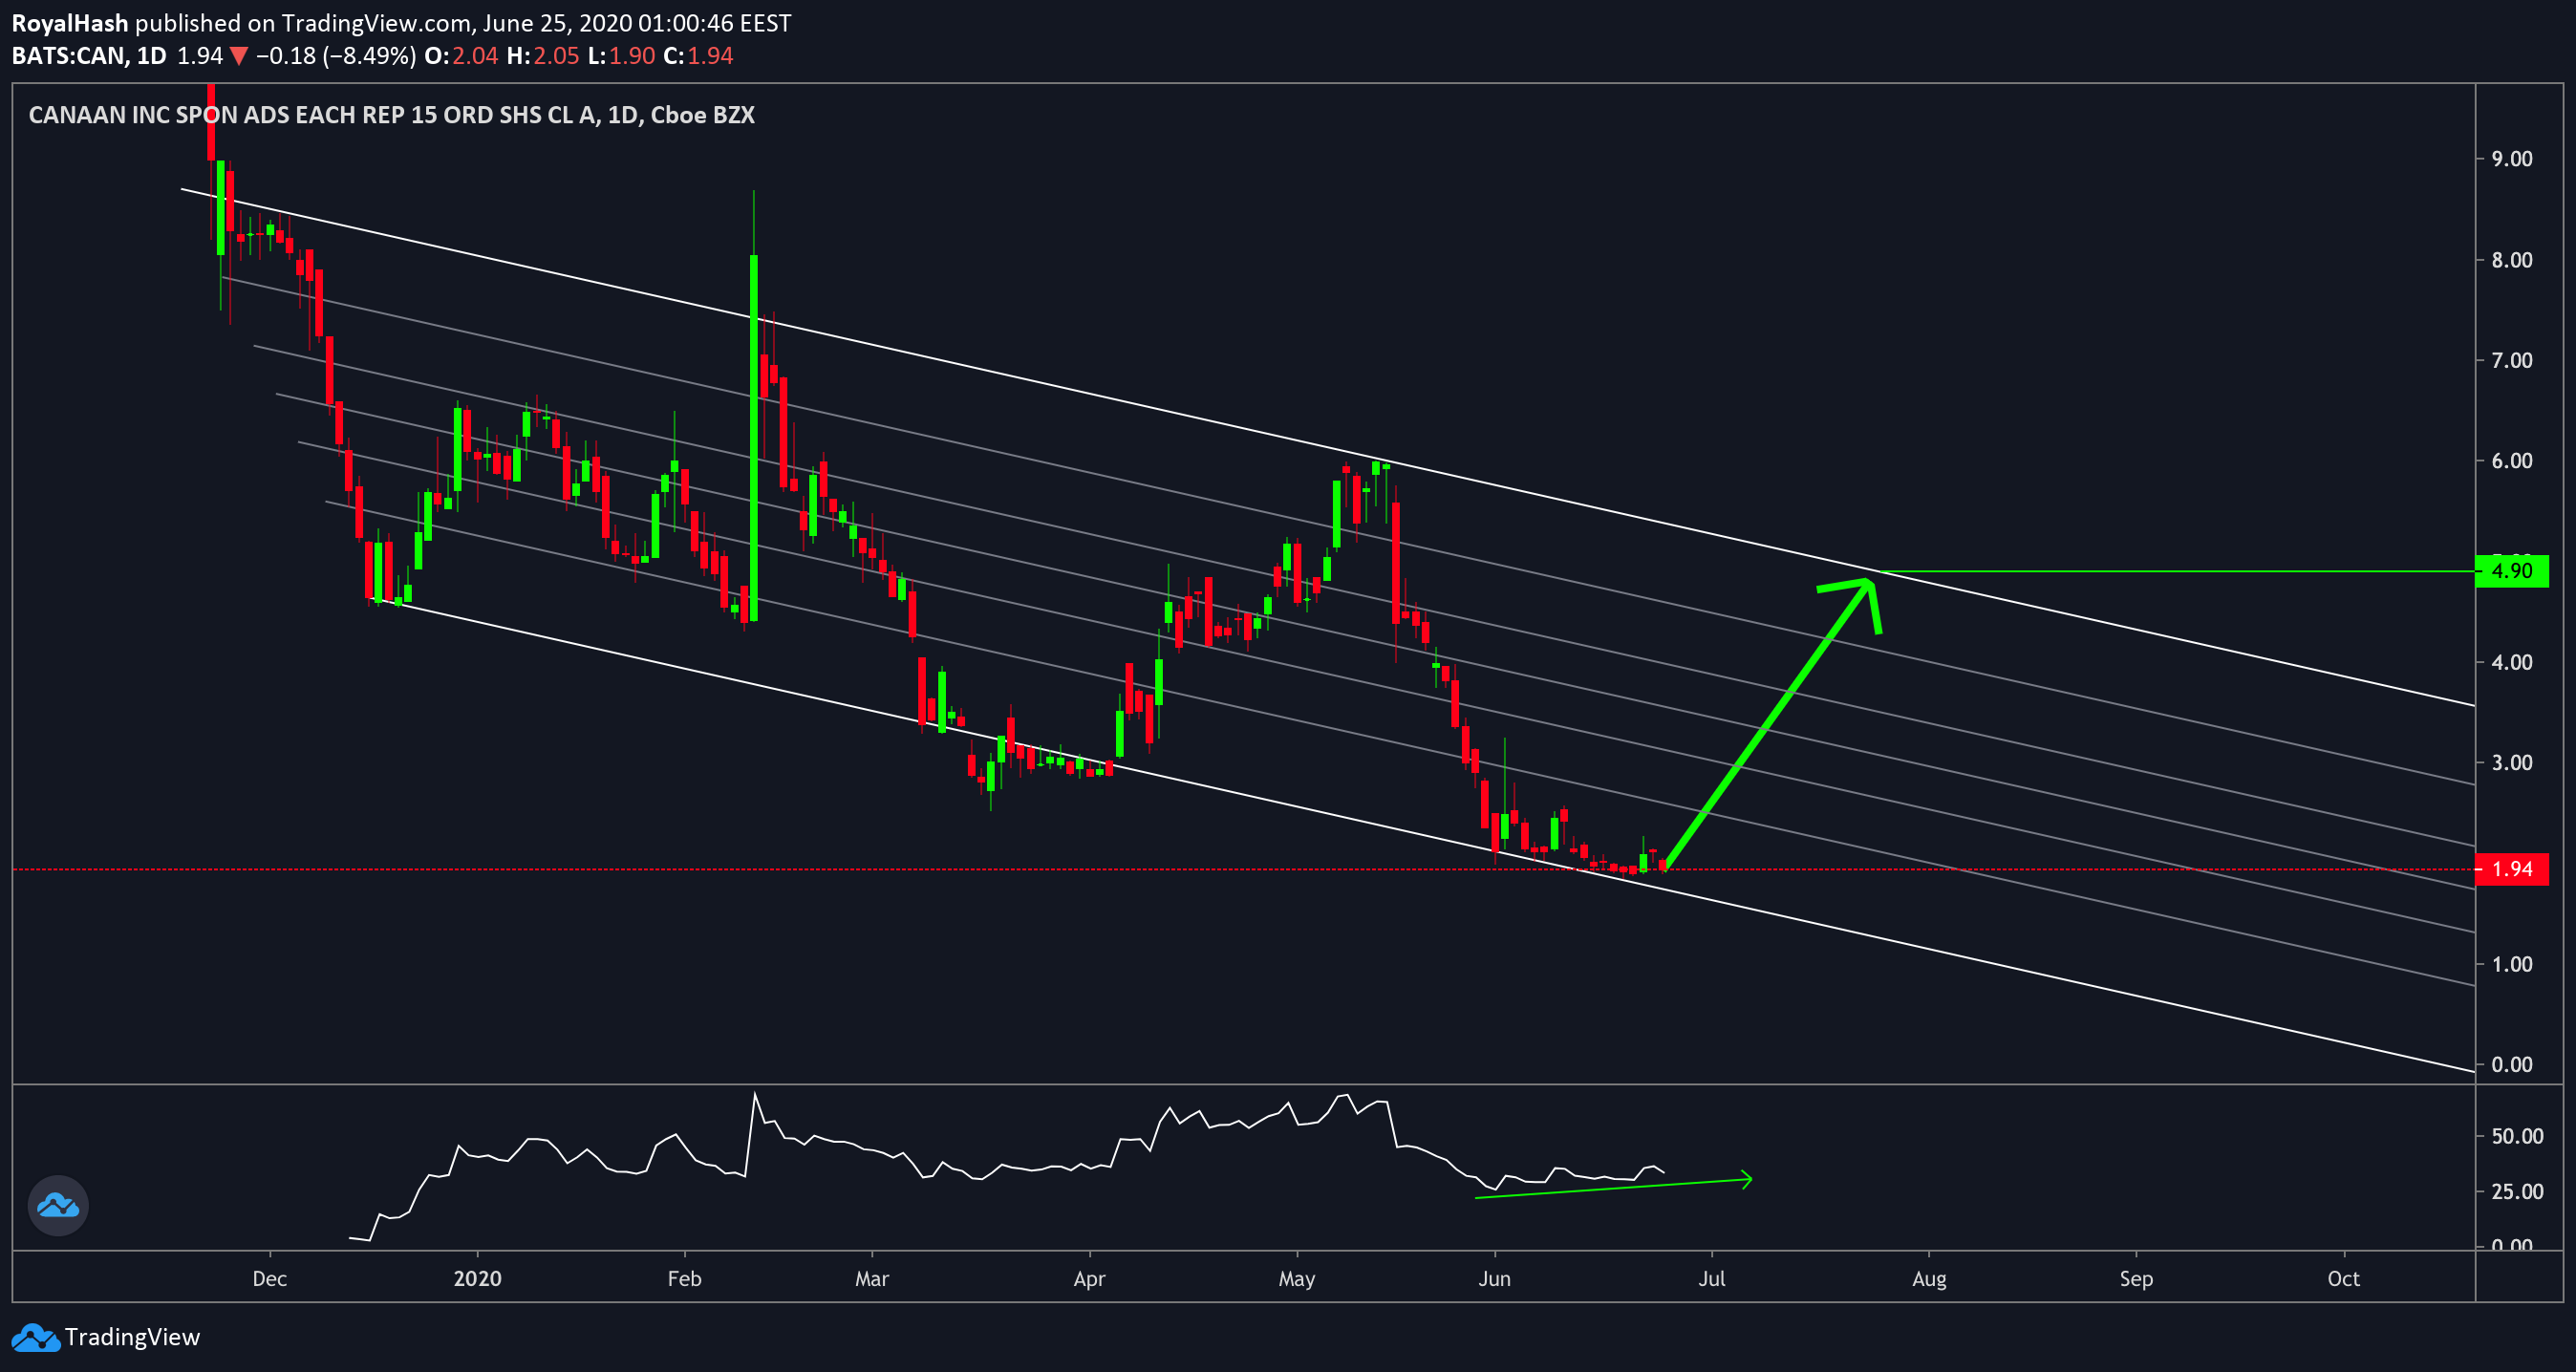Click the CANAAN INC SPON ADS chart title
Screen dimensions: 2576x1372
[391, 115]
